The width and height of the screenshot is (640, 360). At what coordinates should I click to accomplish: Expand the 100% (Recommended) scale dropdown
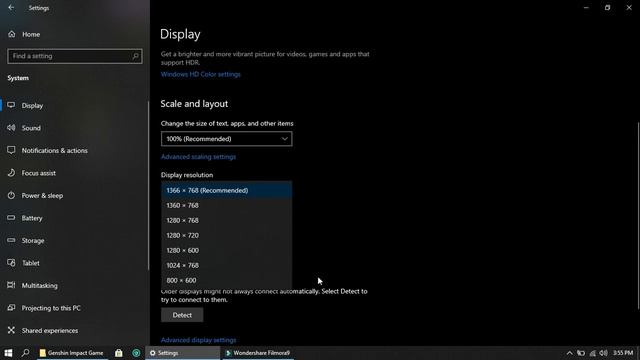tap(227, 139)
